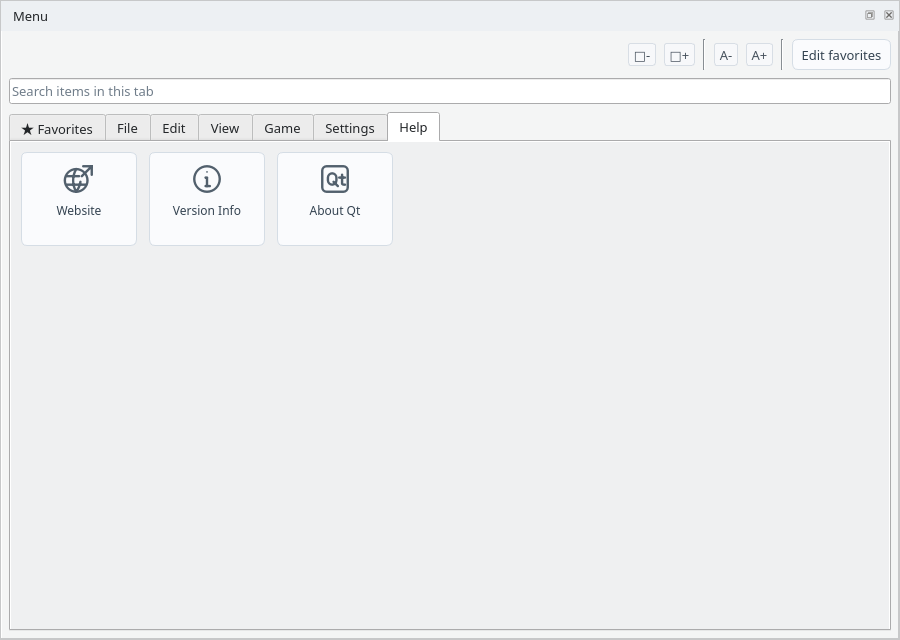Screen dimensions: 900x640
Task: Open the About Qt tile
Action: coord(335,199)
